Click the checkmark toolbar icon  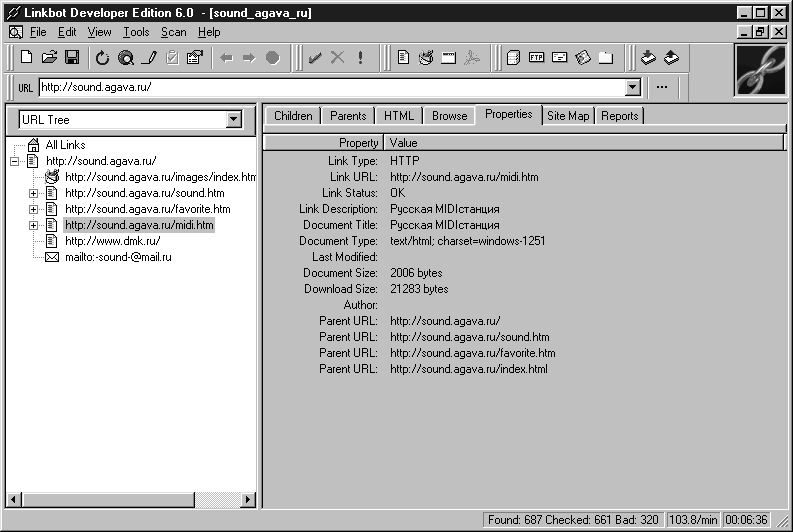click(315, 58)
